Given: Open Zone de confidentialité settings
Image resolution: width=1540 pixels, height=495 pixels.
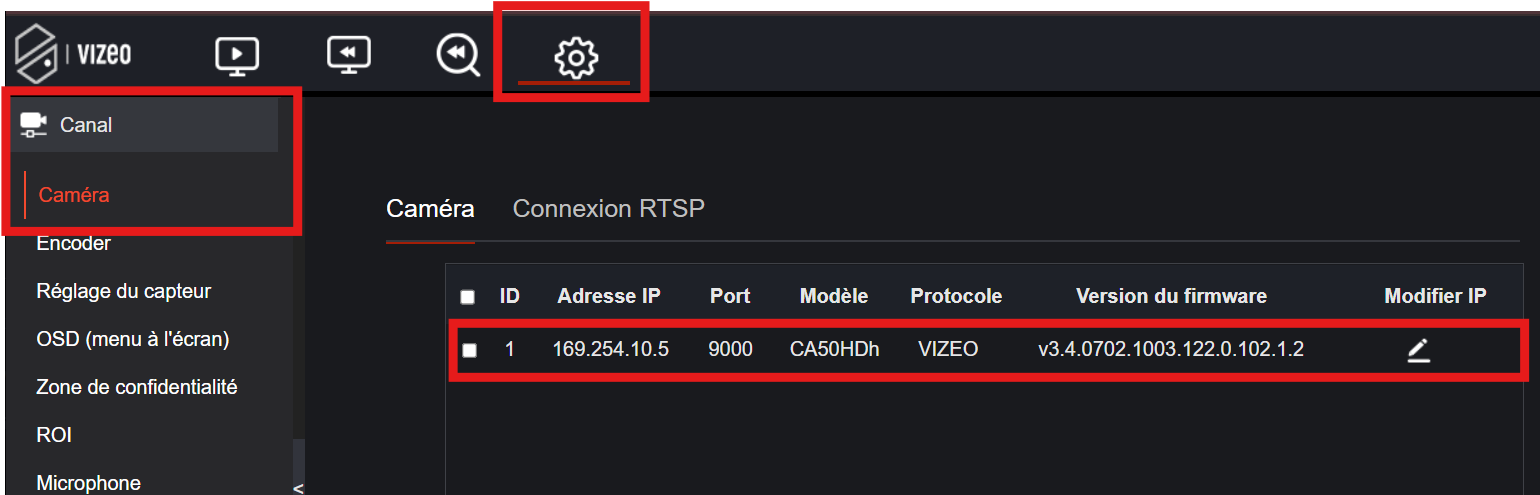Looking at the screenshot, I should pyautogui.click(x=136, y=387).
